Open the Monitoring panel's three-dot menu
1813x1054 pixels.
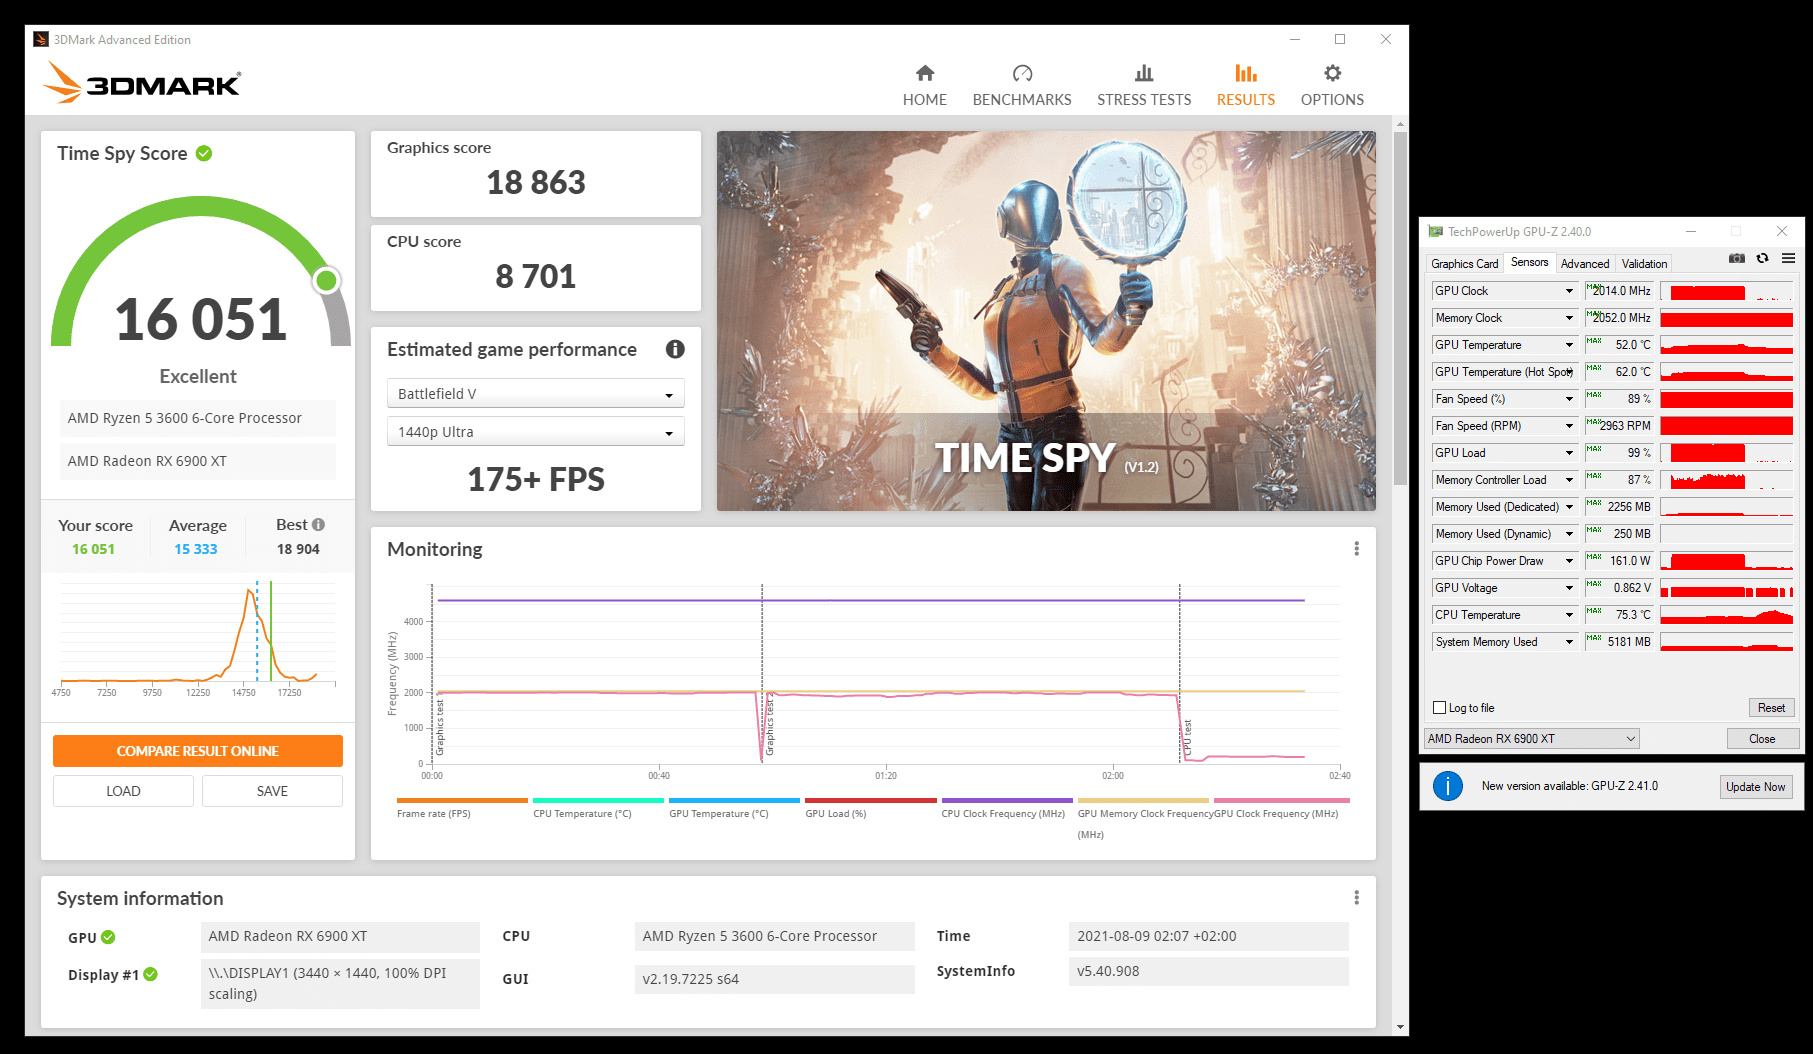[1356, 549]
